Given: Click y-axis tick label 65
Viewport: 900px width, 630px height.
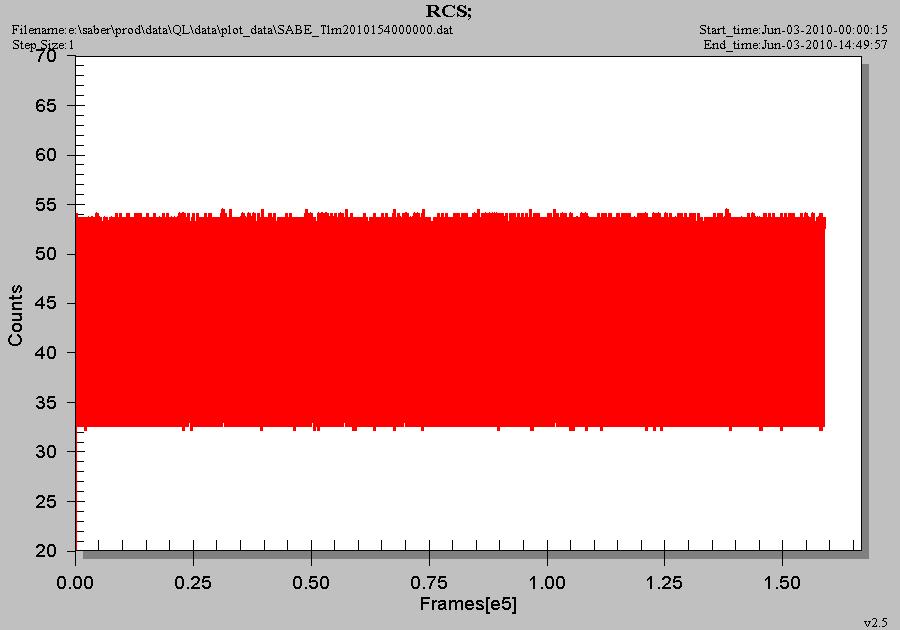Looking at the screenshot, I should (46, 106).
